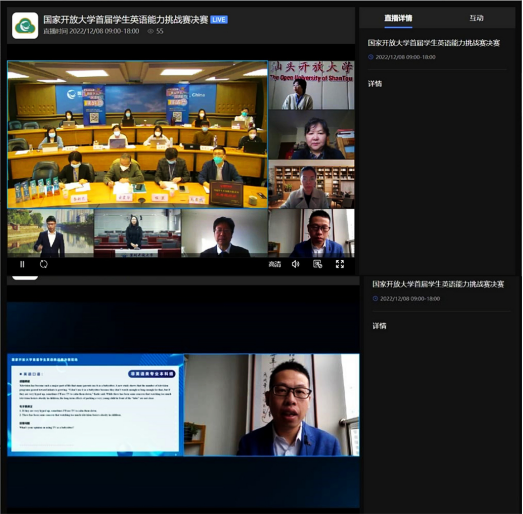Toggle picture-in-picture screen mode icon
Screen dimensions: 523x514
point(318,264)
